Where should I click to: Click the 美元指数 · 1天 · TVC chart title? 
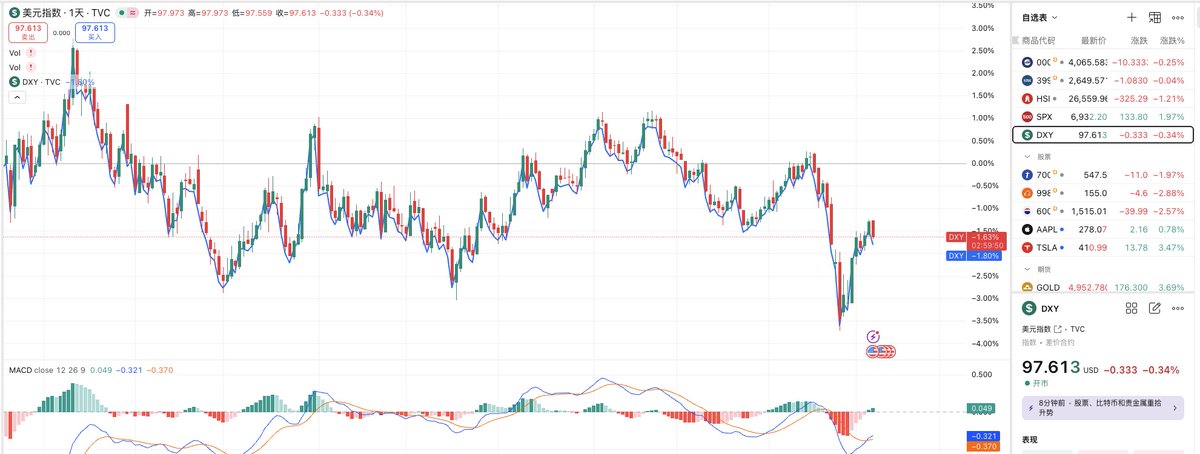65,11
